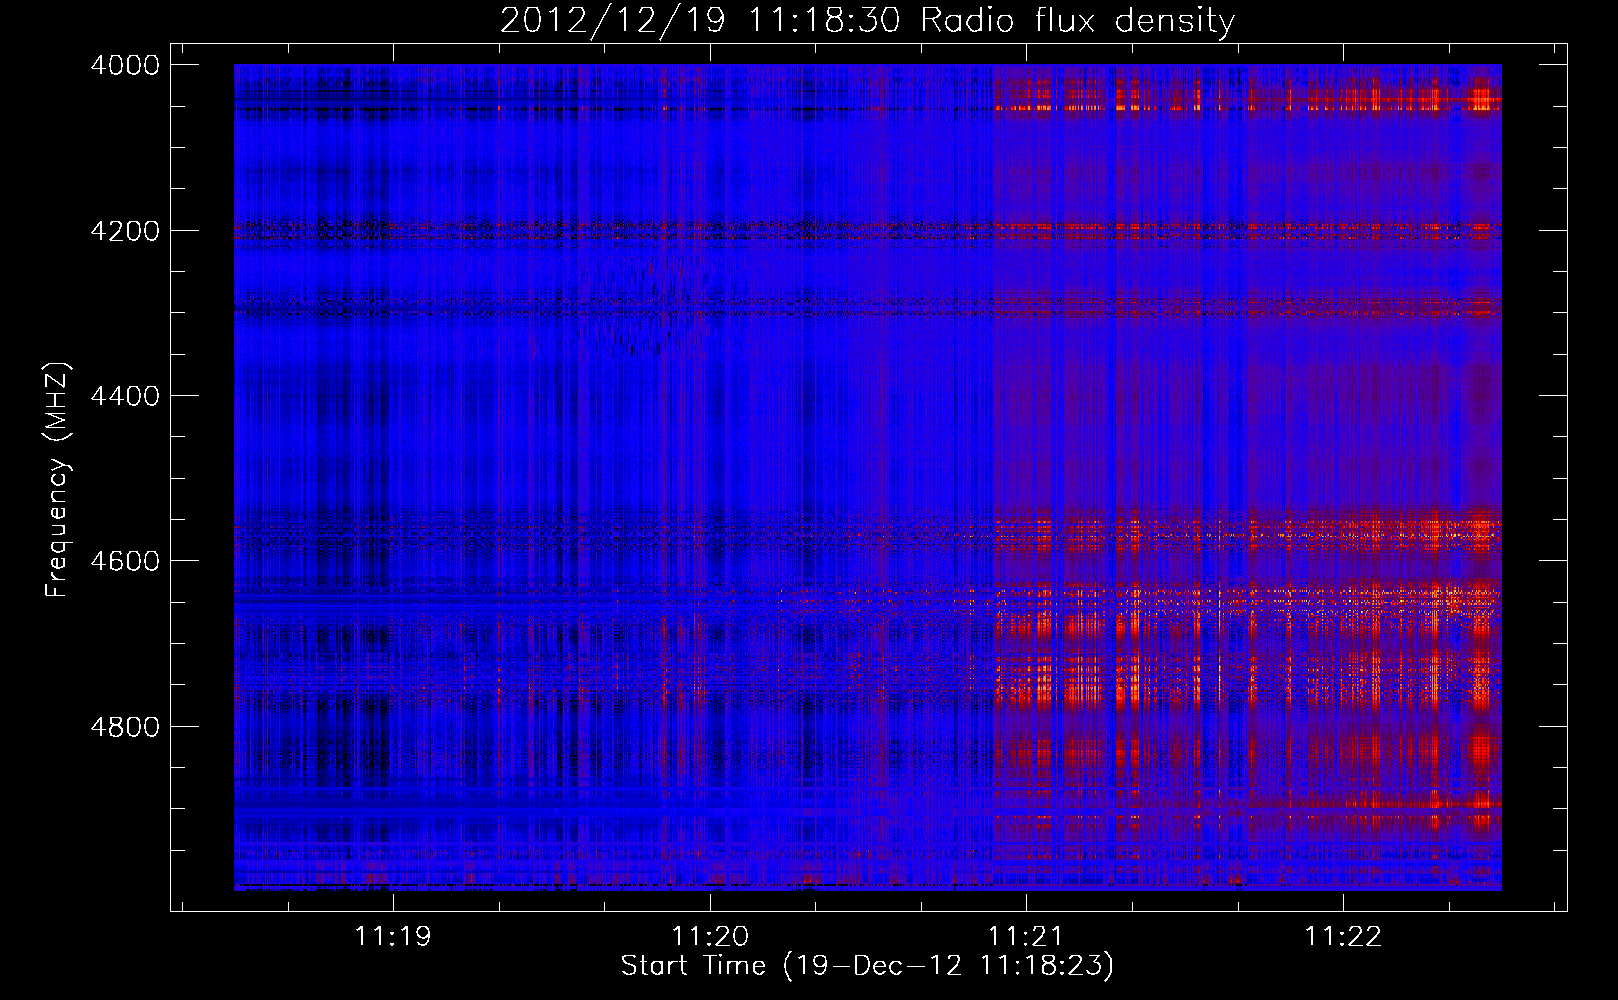The image size is (1618, 1000).
Task: Click the 11:19 time axis label
Action: point(393,936)
